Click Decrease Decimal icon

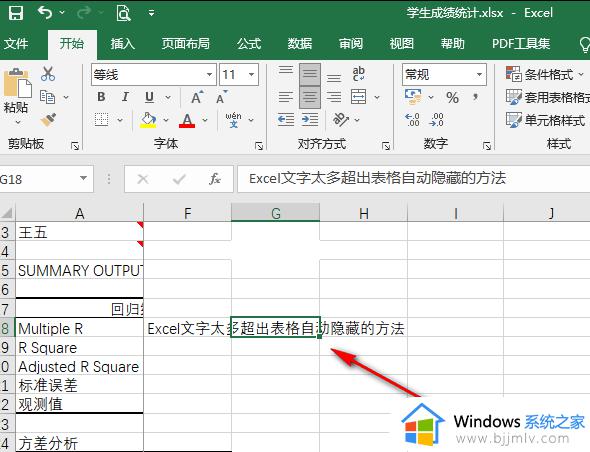click(436, 120)
